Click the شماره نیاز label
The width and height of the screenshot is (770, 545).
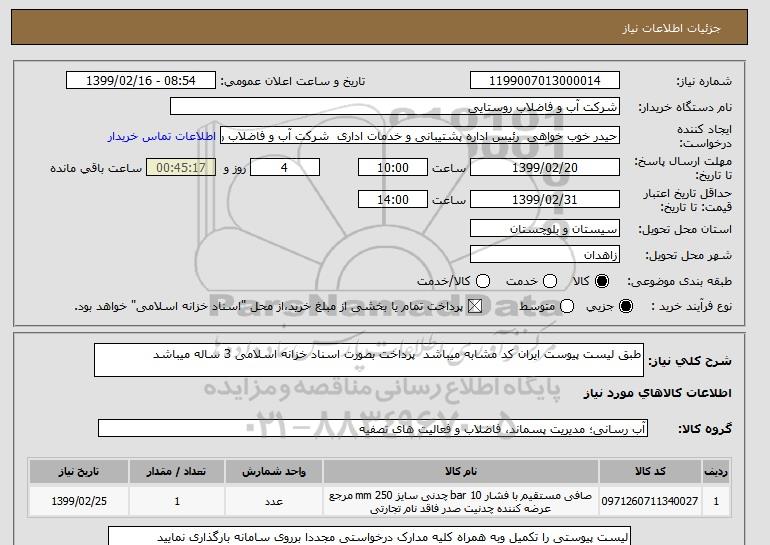tap(704, 82)
